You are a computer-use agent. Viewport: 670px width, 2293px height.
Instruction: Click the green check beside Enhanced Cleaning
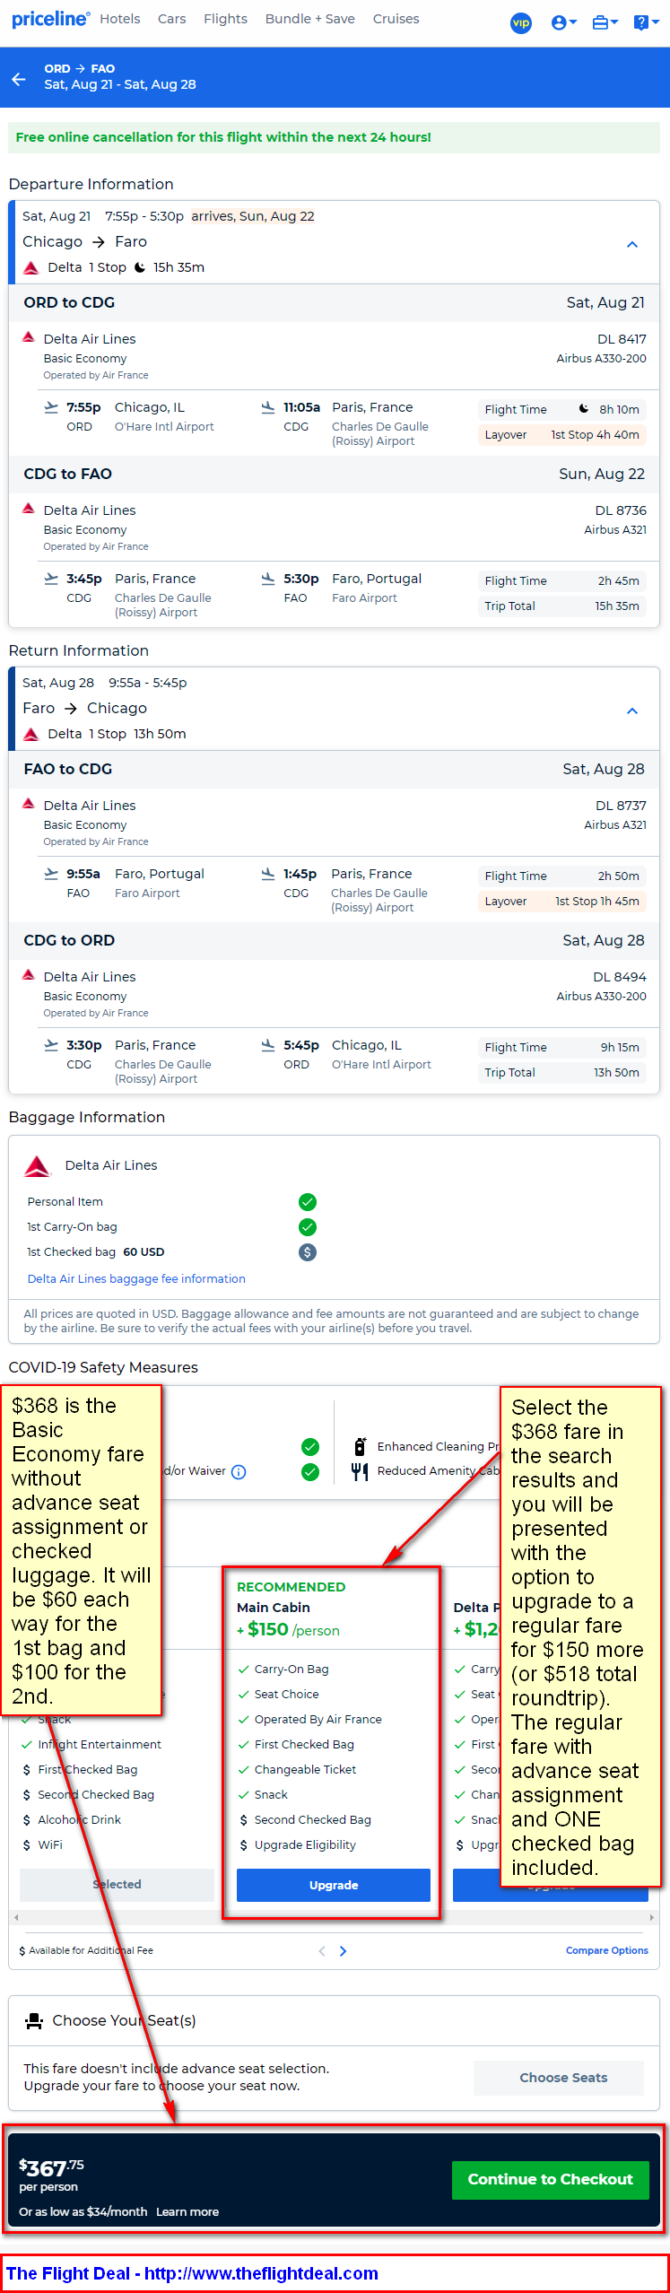pos(310,1446)
